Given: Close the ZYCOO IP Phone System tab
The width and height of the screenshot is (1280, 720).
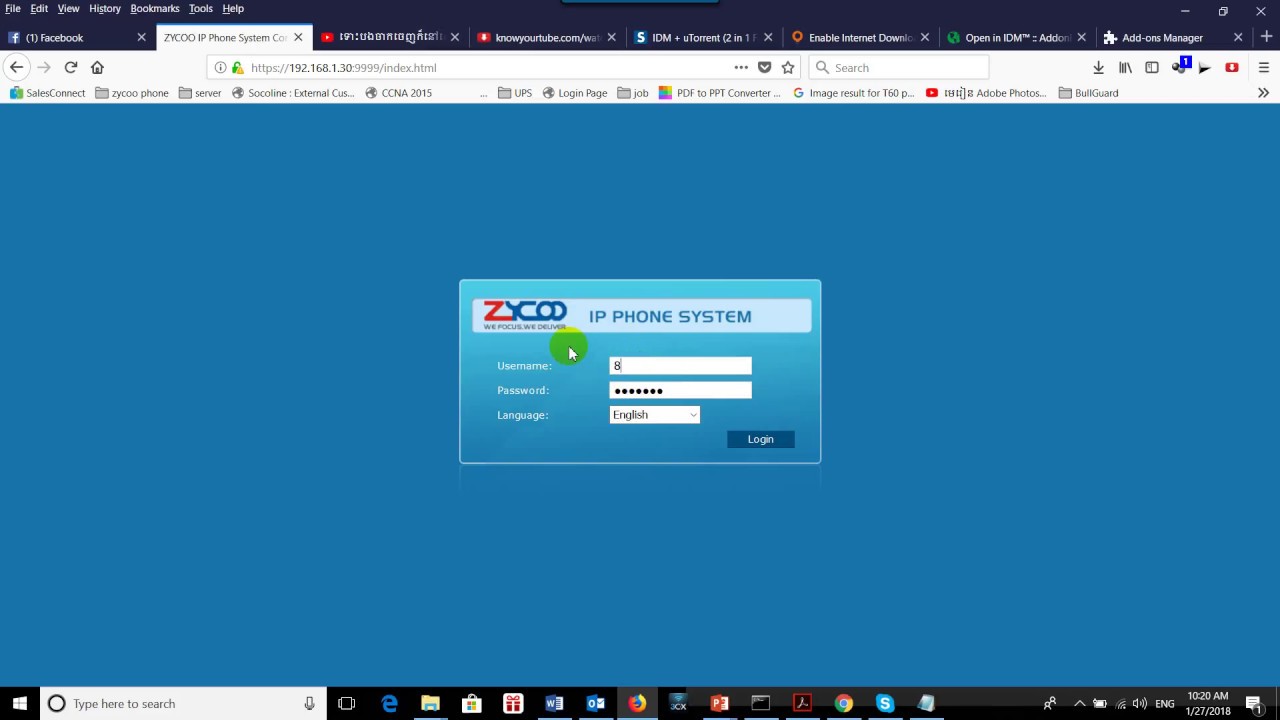Looking at the screenshot, I should (x=298, y=37).
